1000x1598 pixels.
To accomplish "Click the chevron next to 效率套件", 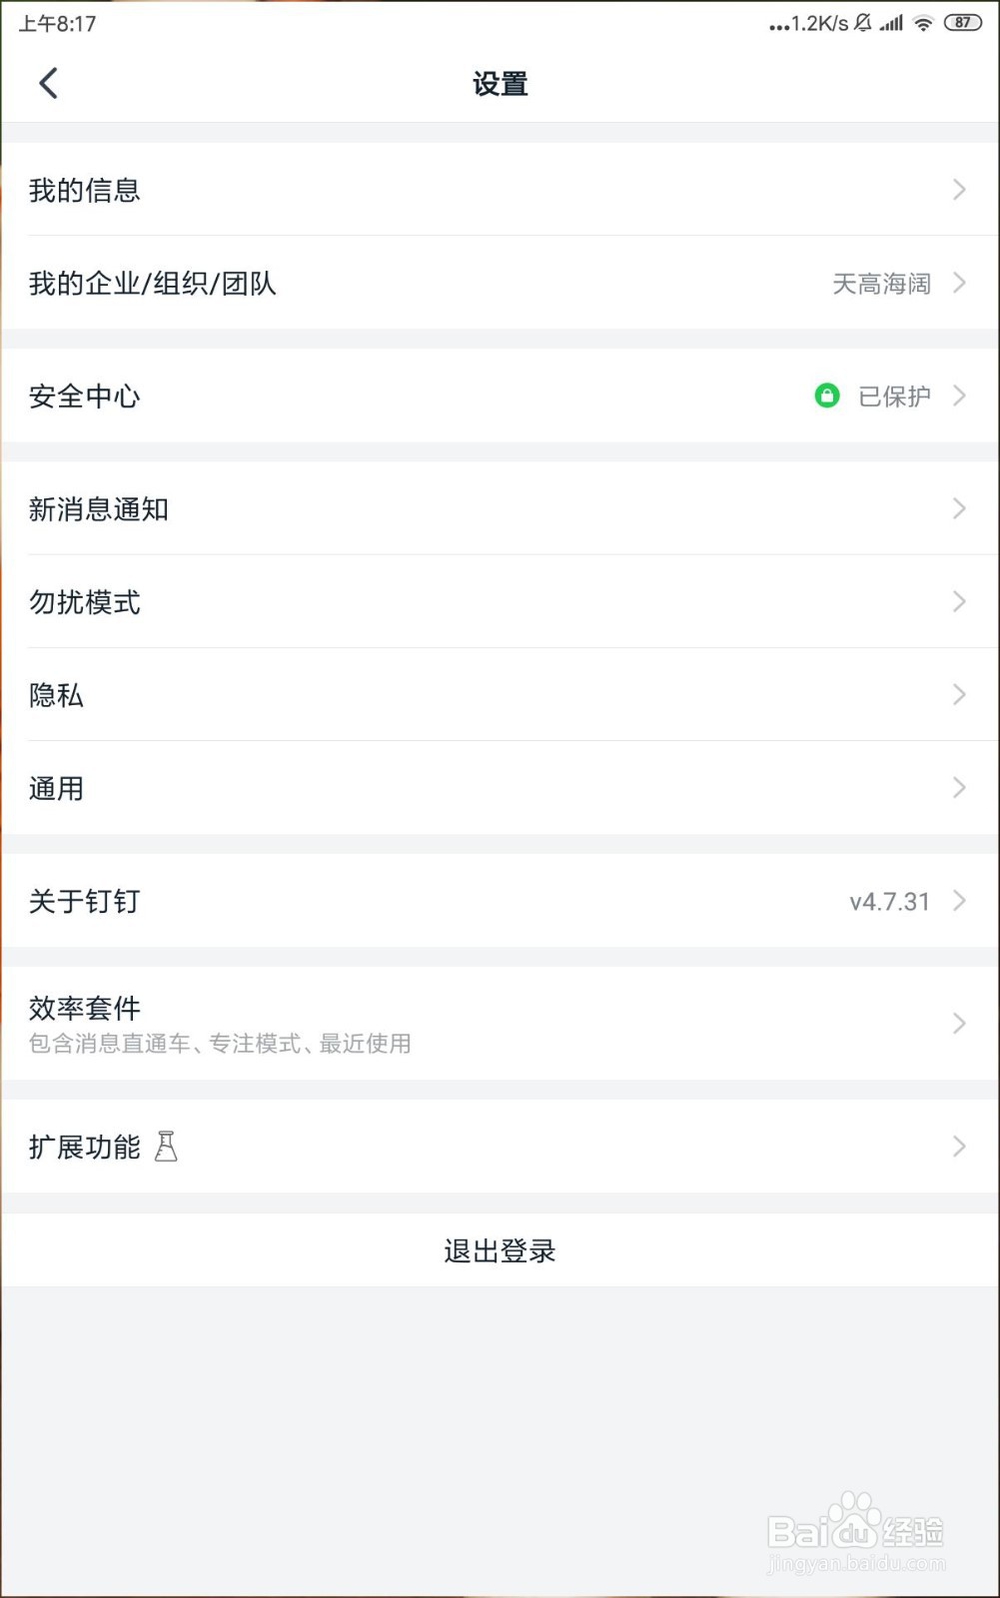I will pyautogui.click(x=958, y=1023).
